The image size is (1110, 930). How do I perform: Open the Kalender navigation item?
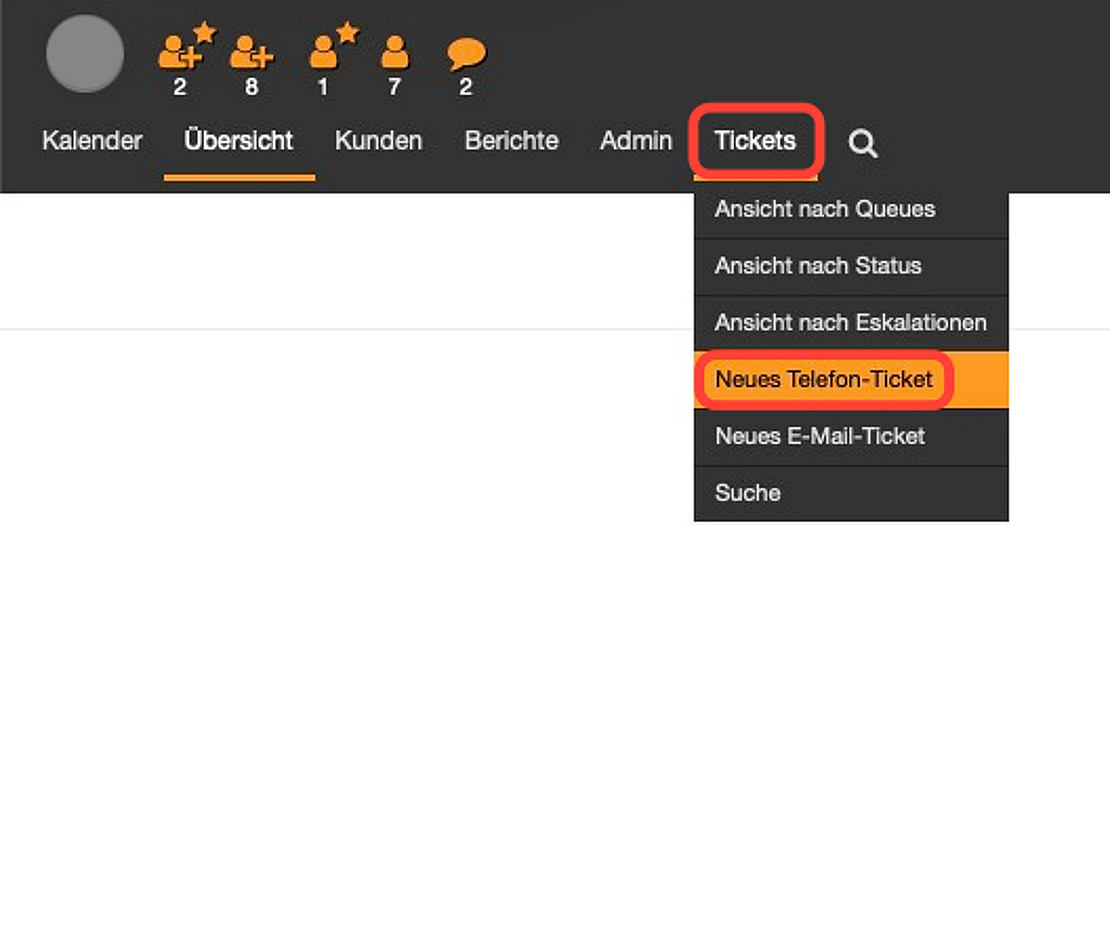(x=92, y=141)
